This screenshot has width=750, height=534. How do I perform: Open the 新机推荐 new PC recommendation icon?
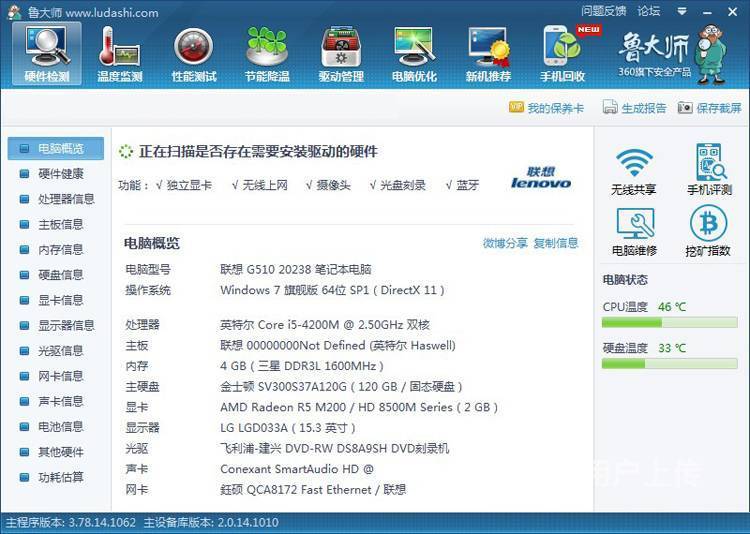point(488,54)
